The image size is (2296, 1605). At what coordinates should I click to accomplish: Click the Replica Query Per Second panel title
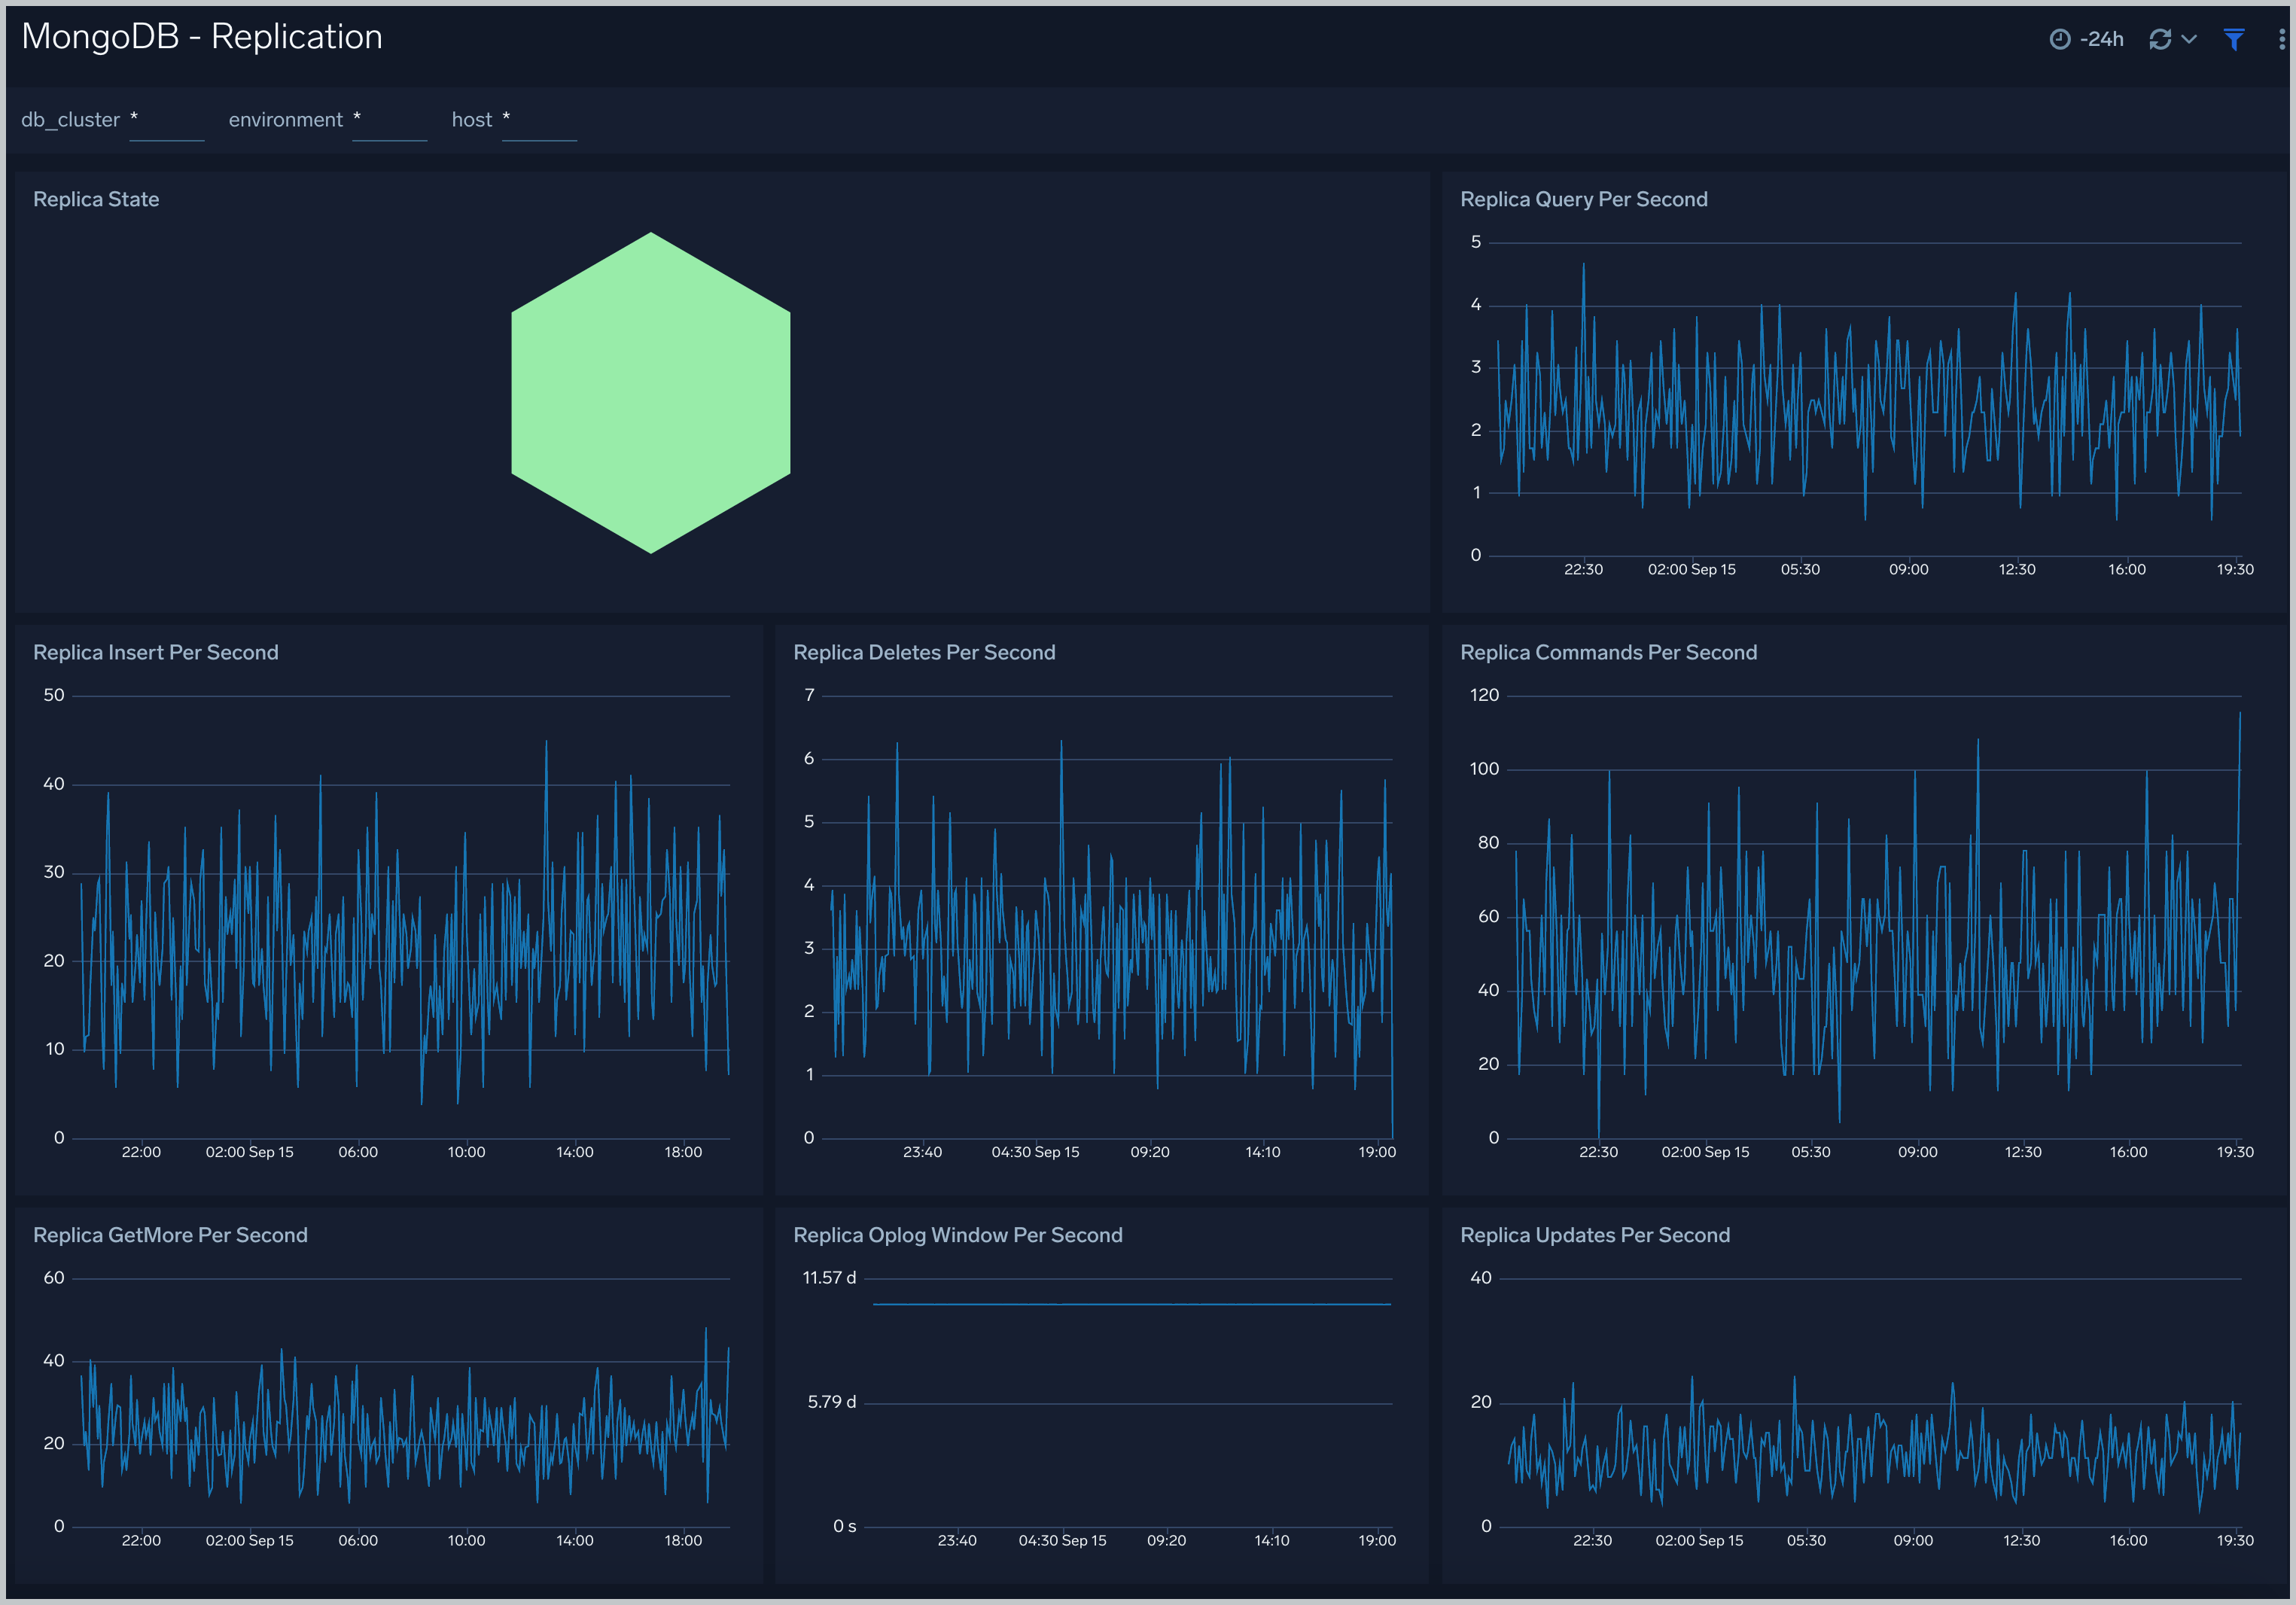pos(1584,199)
